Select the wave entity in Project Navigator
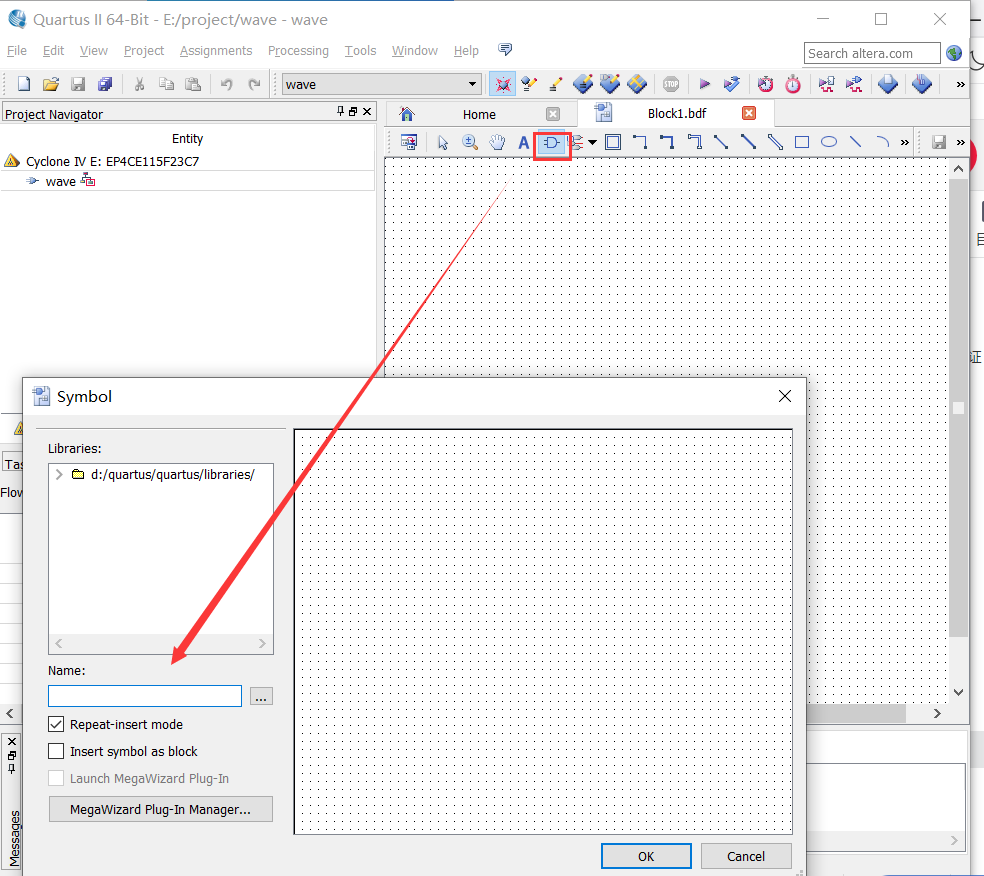Image resolution: width=984 pixels, height=876 pixels. (61, 181)
